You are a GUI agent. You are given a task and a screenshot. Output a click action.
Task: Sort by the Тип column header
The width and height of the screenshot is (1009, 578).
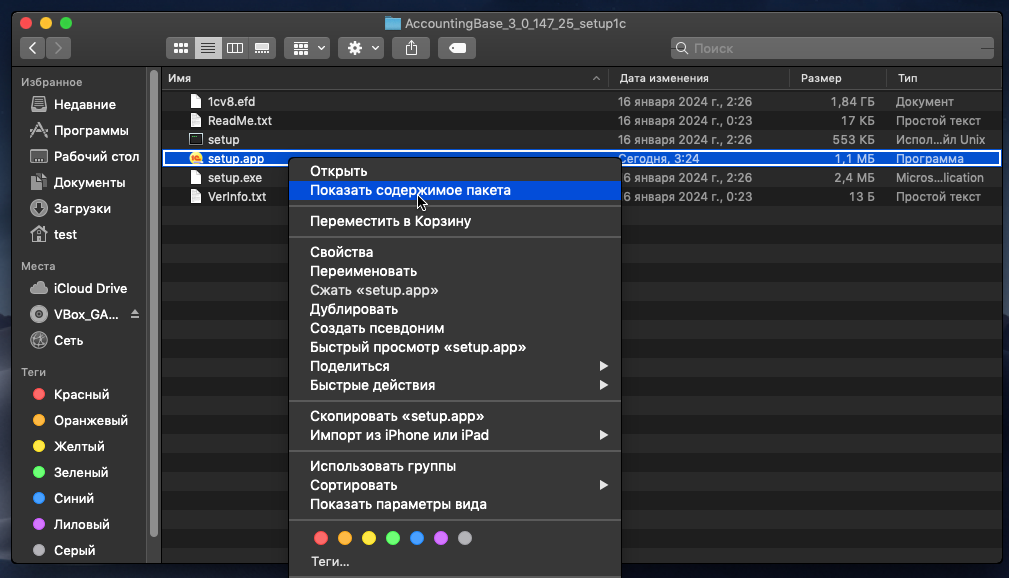(x=943, y=78)
